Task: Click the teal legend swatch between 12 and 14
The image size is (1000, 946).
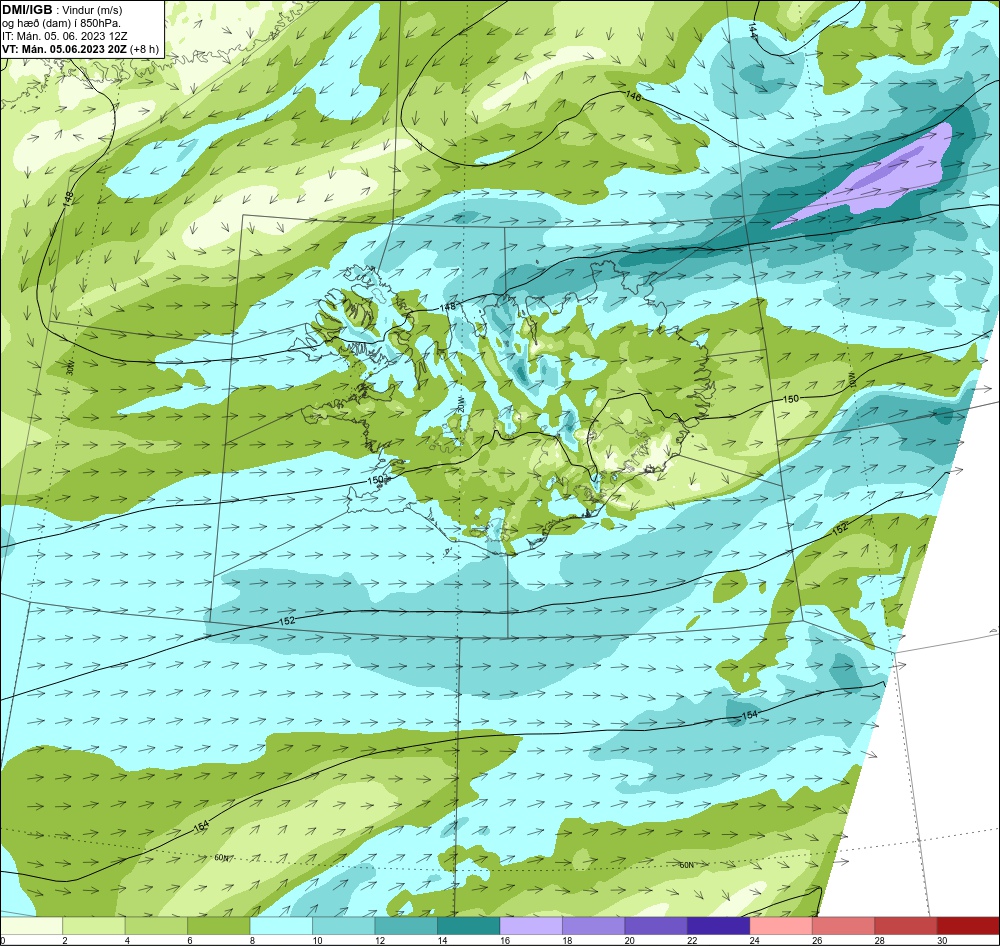Action: click(x=406, y=926)
